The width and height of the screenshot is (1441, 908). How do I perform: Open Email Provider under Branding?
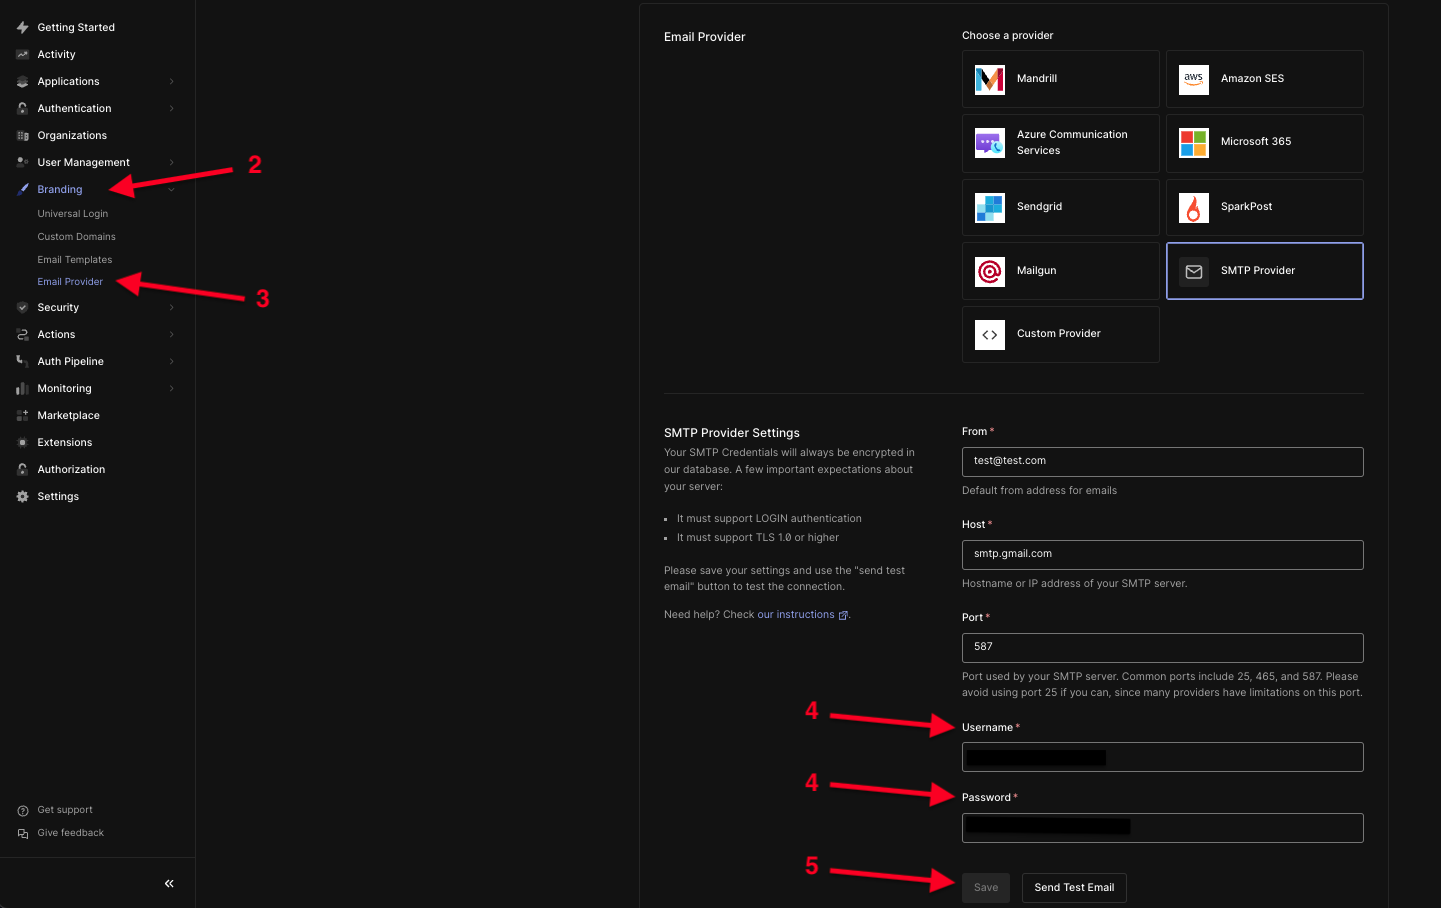tap(70, 282)
